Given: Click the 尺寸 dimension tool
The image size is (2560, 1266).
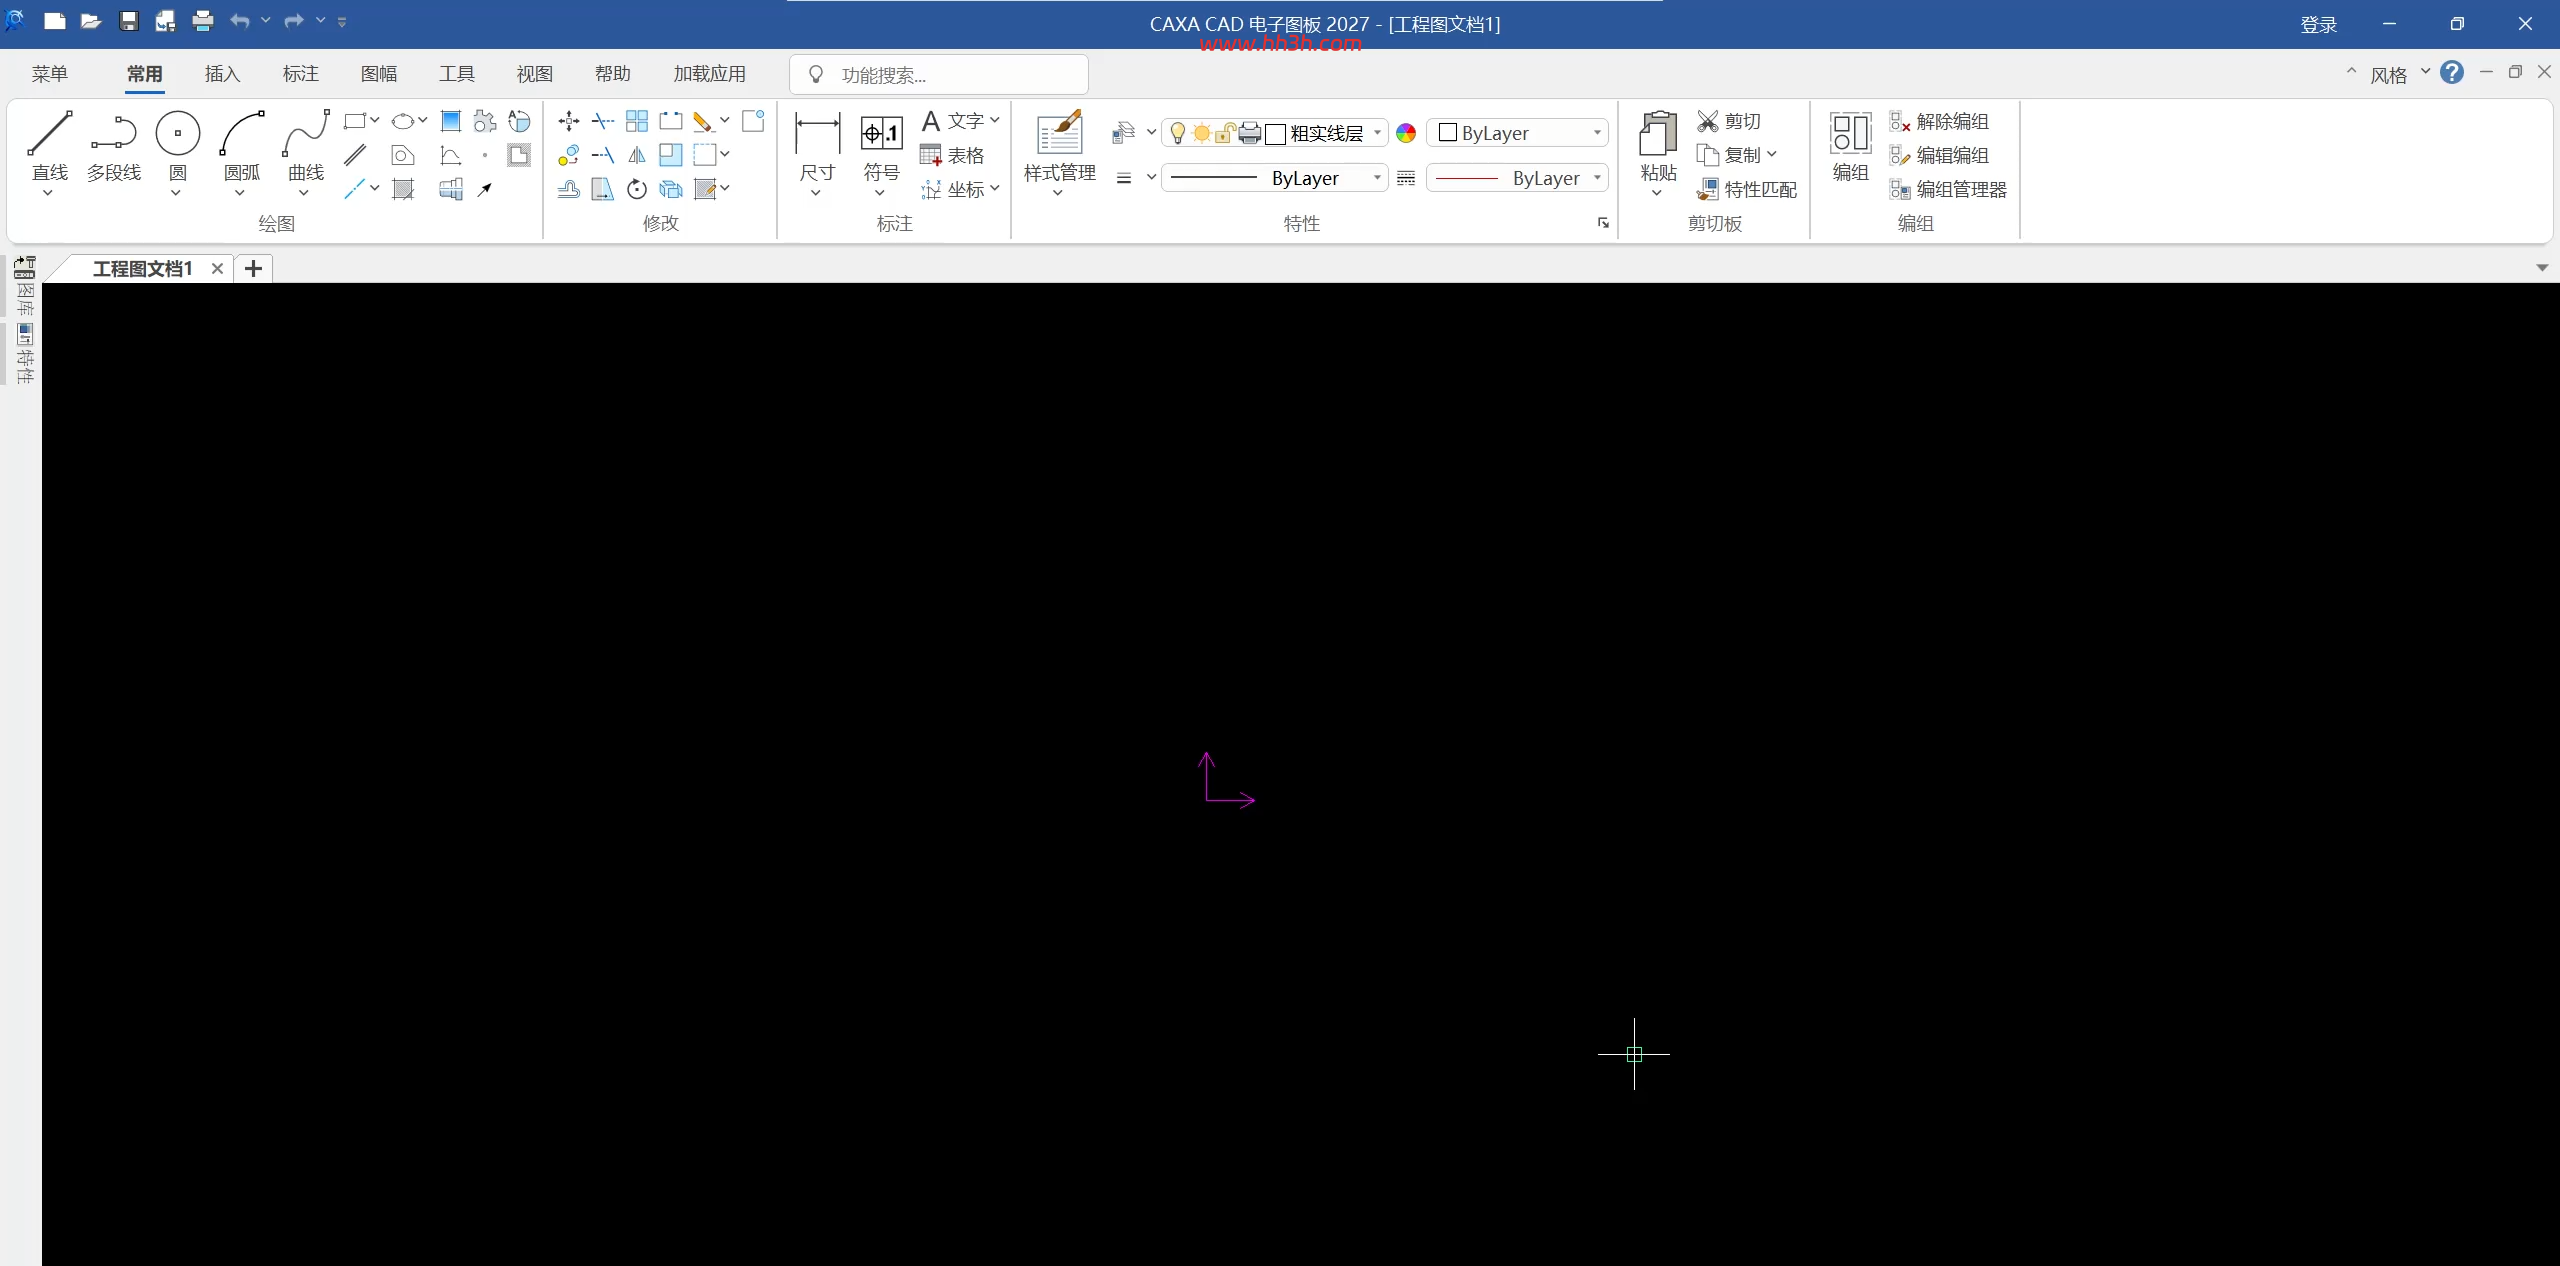Looking at the screenshot, I should click(x=817, y=146).
